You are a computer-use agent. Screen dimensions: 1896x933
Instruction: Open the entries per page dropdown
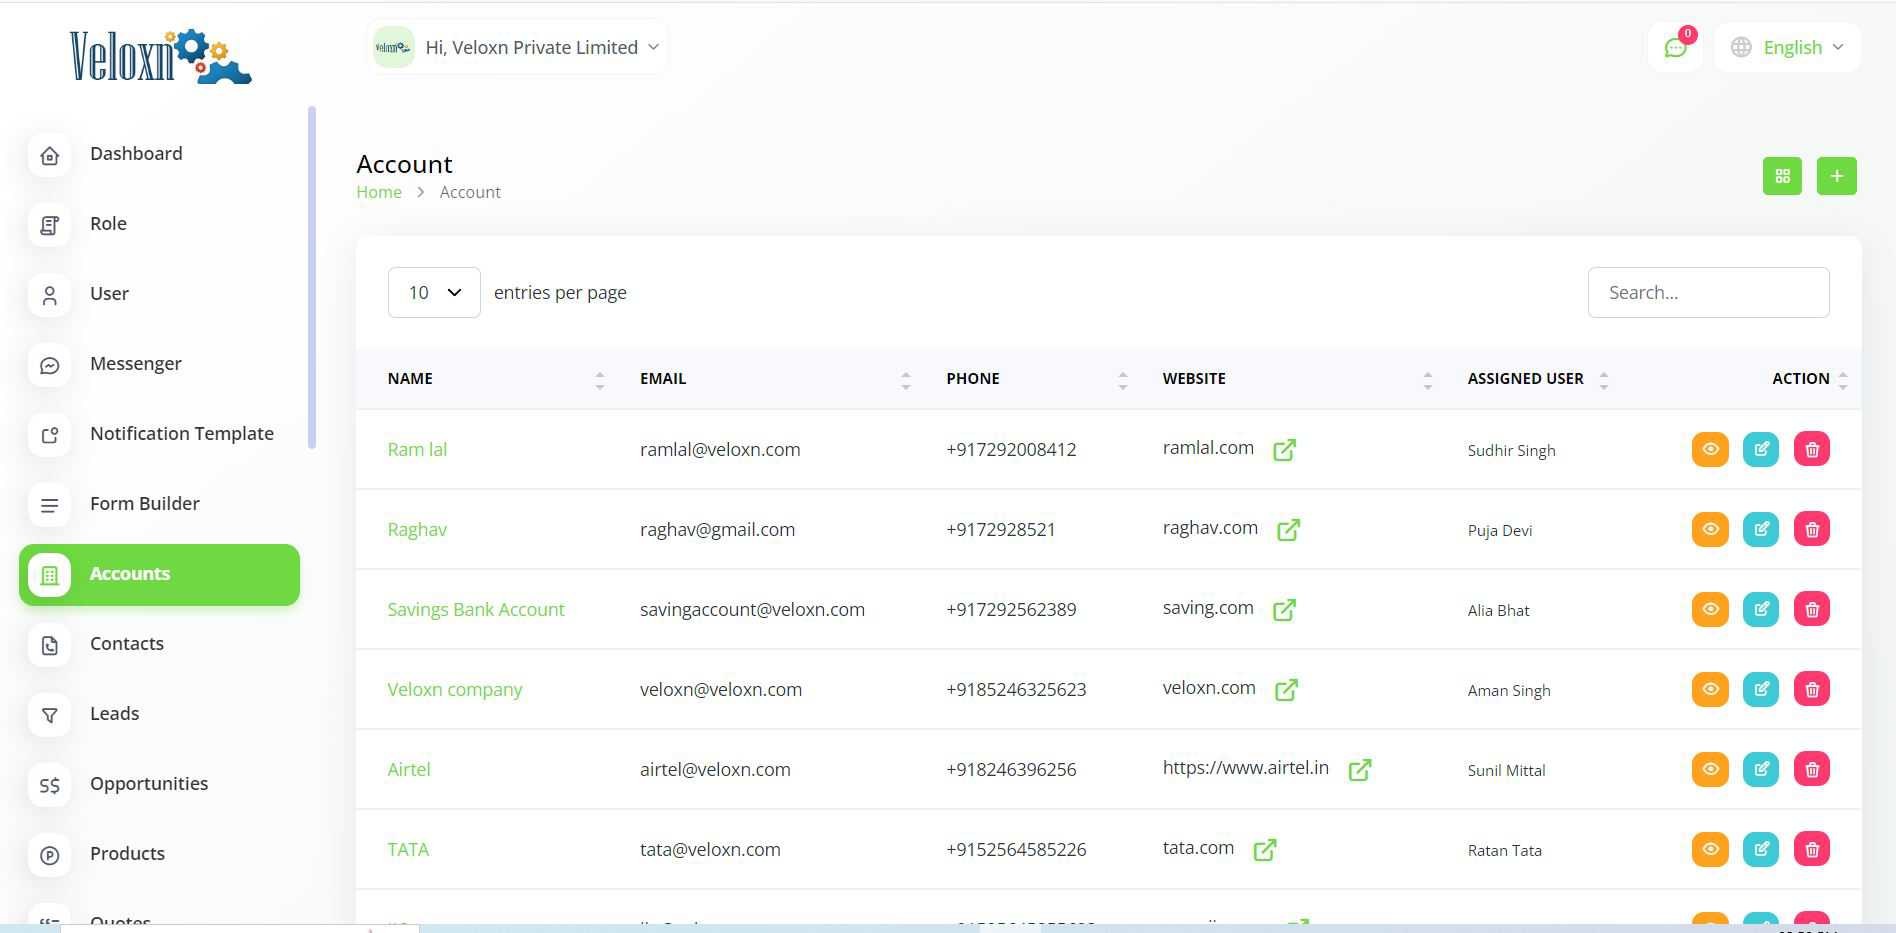(434, 292)
